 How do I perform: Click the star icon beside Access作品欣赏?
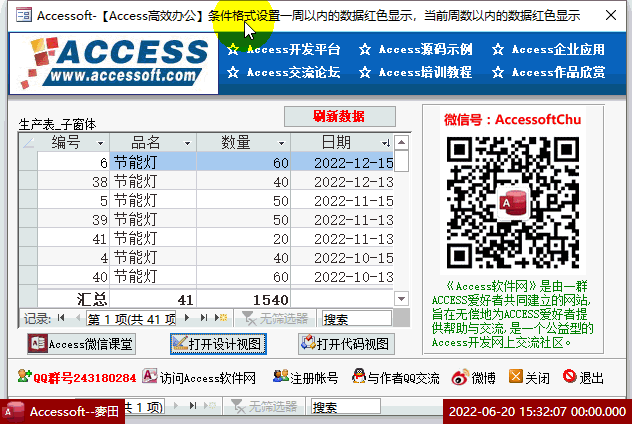pyautogui.click(x=498, y=73)
